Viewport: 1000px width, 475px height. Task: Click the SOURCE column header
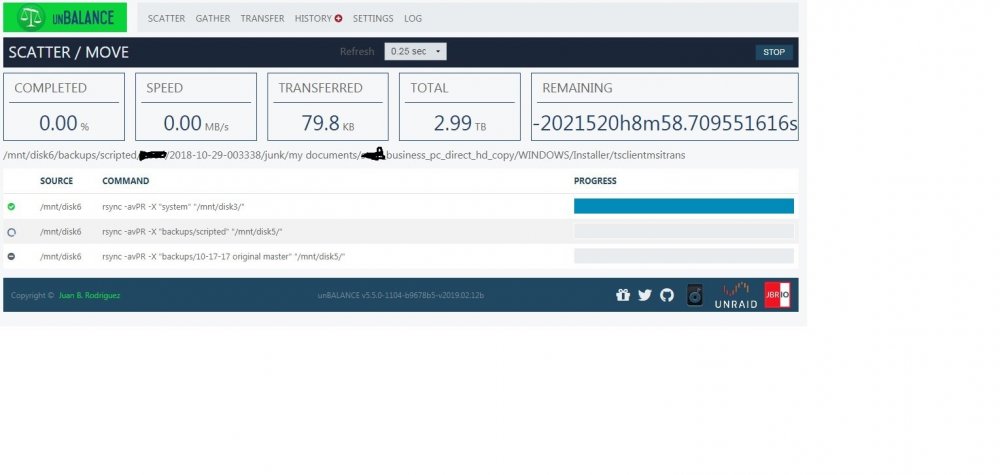pyautogui.click(x=57, y=181)
